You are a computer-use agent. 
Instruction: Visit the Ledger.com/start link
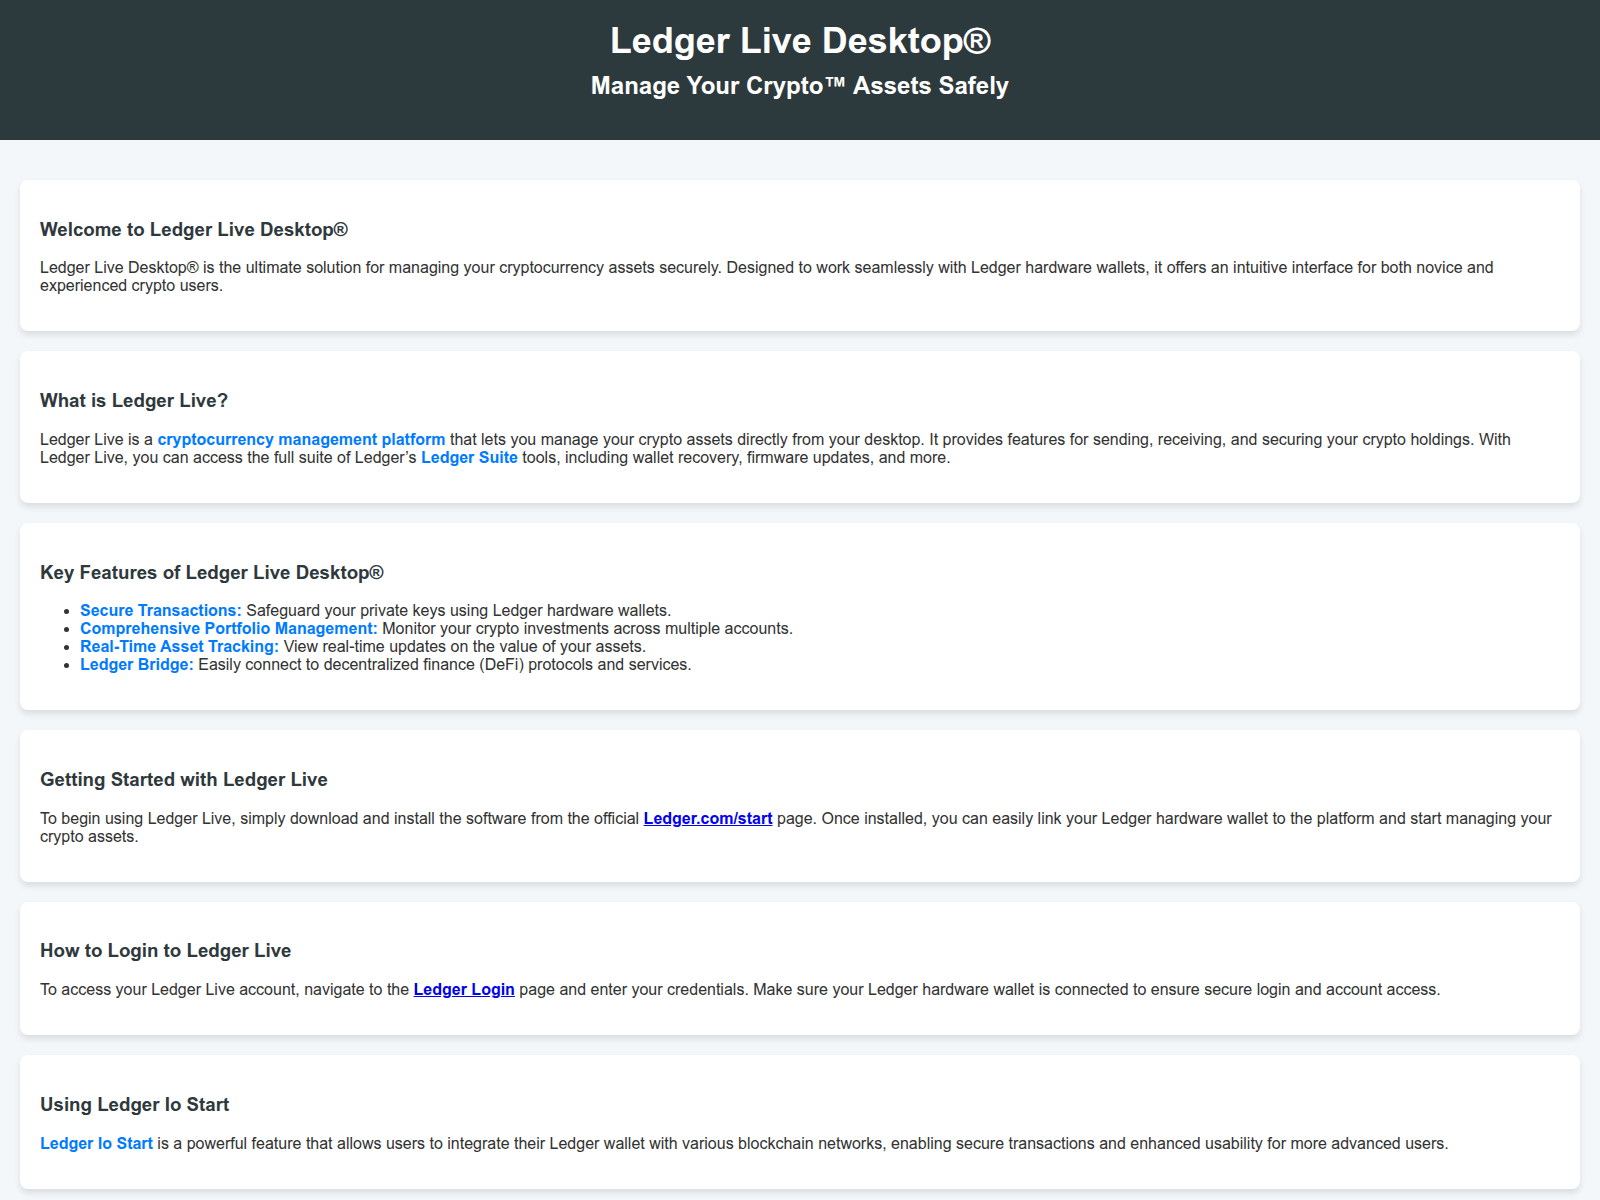pyautogui.click(x=708, y=819)
